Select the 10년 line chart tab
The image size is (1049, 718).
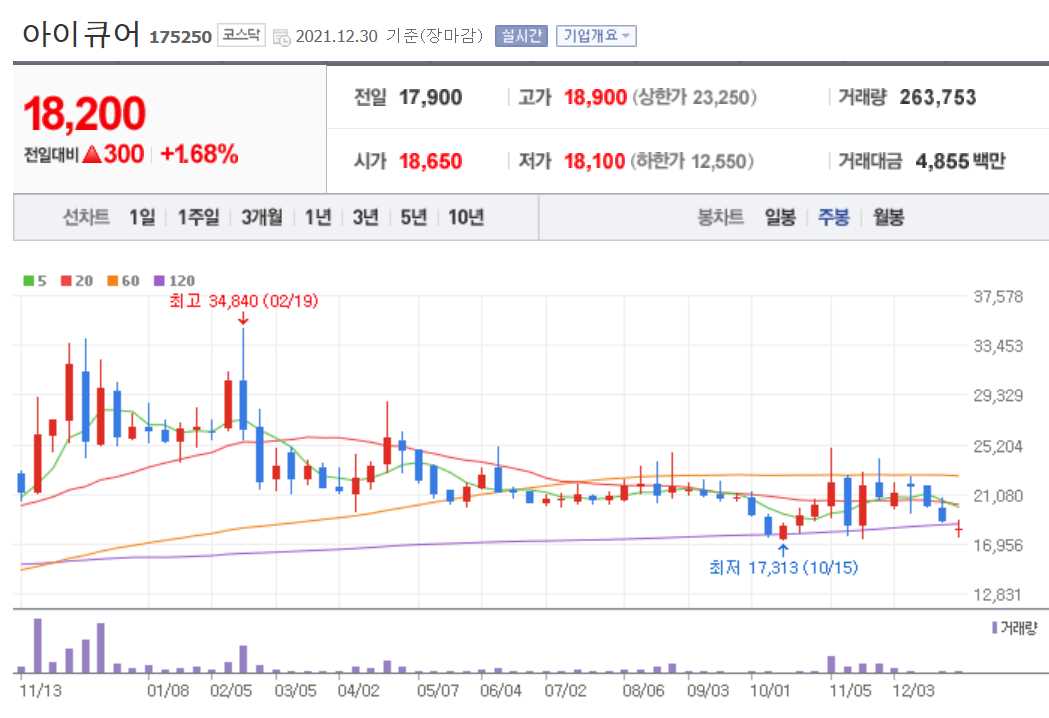[x=466, y=217]
